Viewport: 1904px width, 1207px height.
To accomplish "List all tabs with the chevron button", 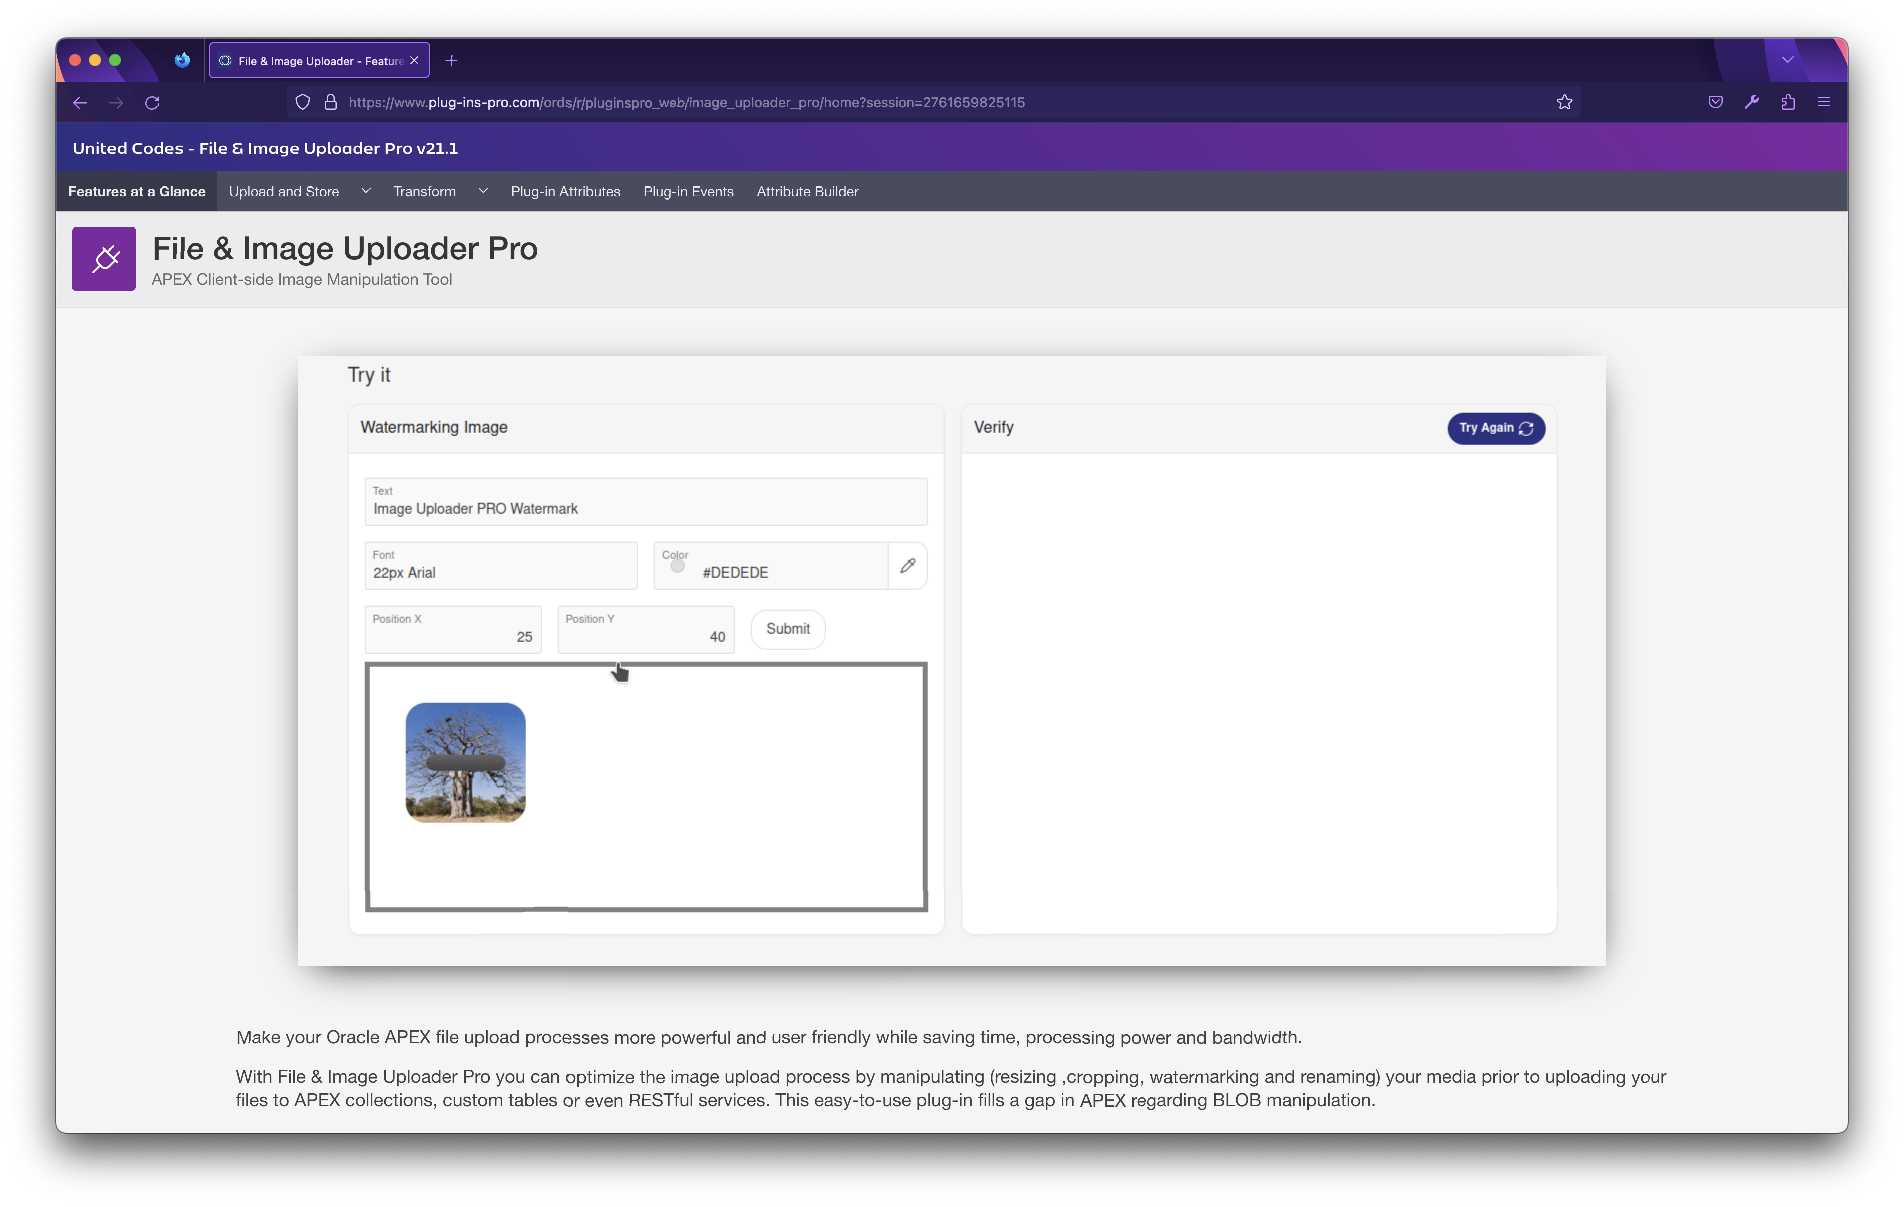I will (x=1788, y=60).
